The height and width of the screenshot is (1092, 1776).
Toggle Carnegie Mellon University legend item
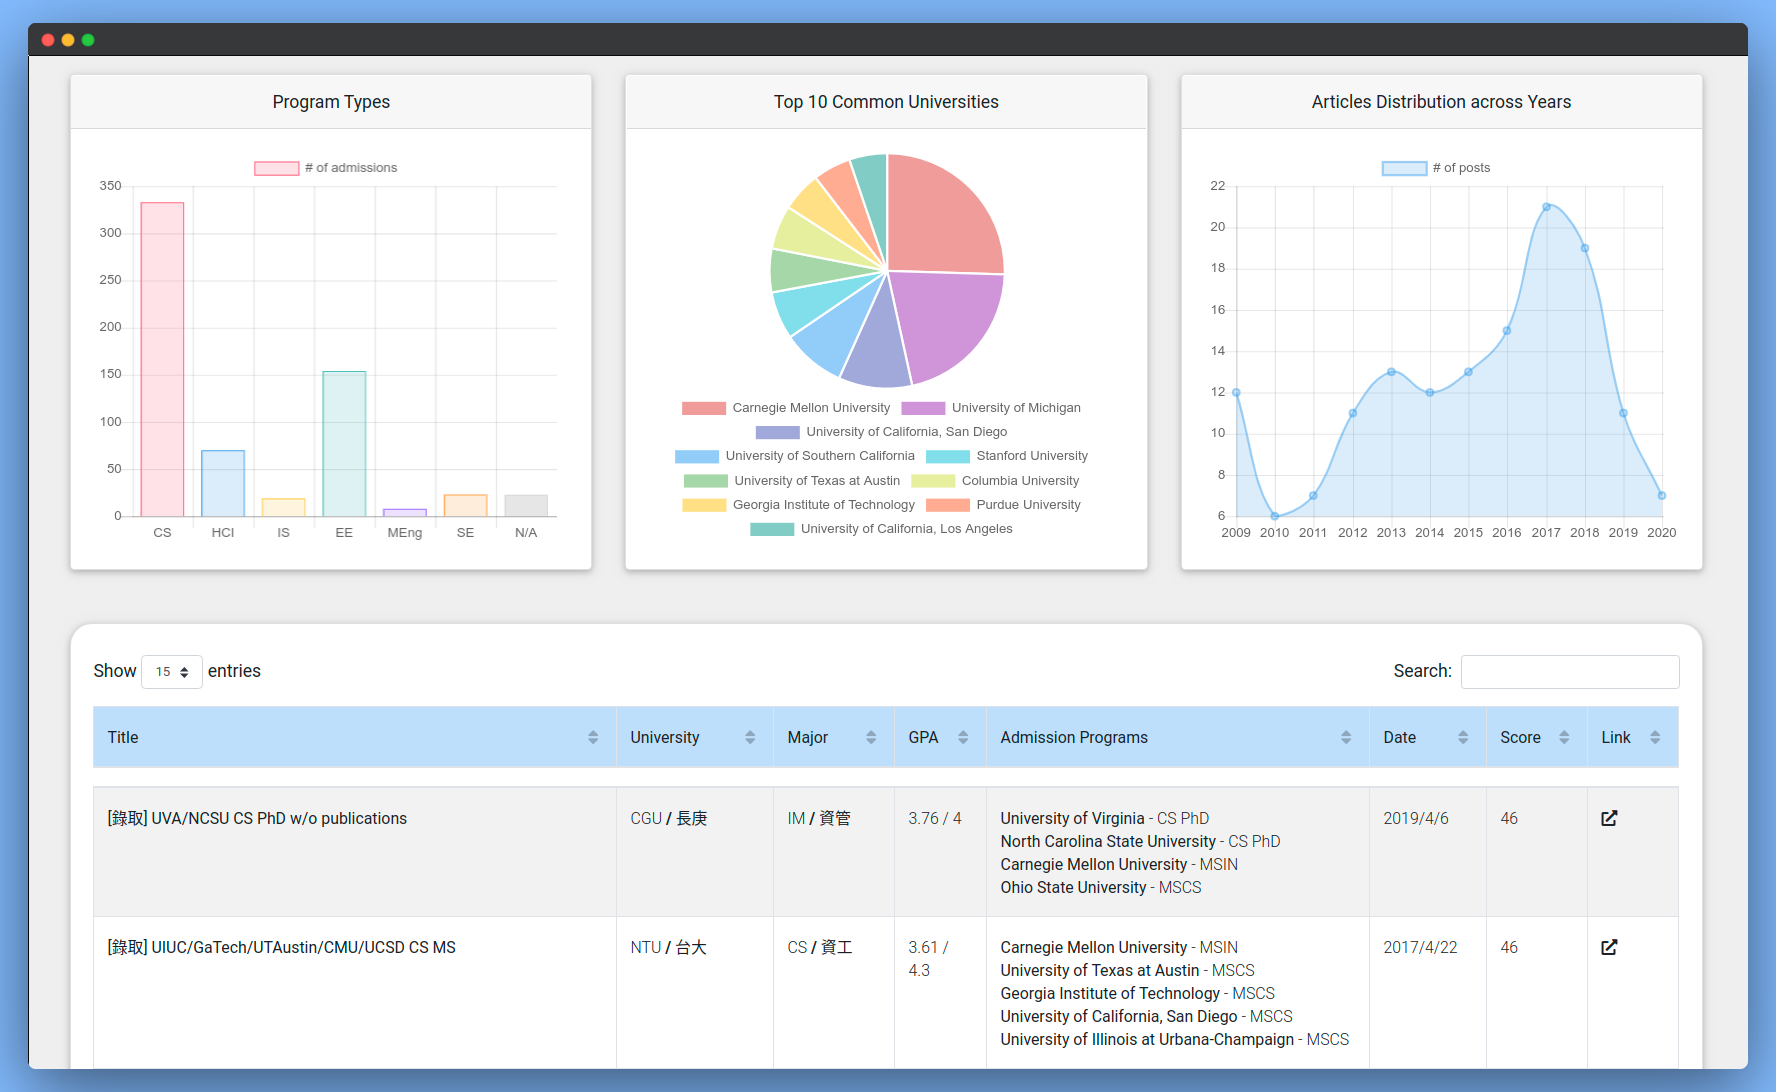click(786, 408)
